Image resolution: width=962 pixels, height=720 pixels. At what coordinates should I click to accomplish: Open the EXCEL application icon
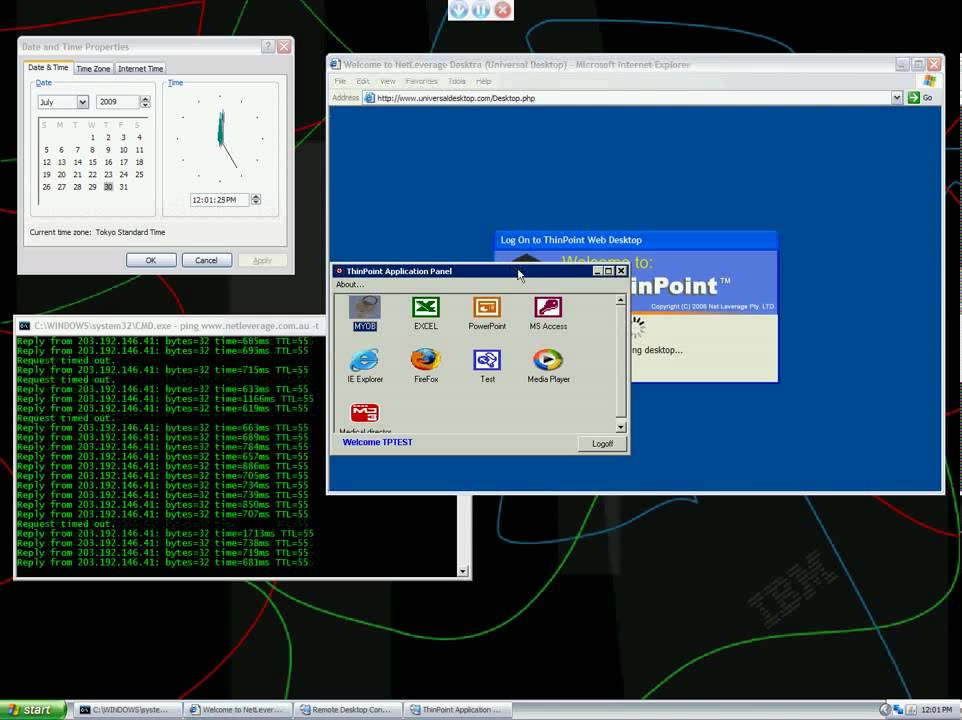pos(425,313)
